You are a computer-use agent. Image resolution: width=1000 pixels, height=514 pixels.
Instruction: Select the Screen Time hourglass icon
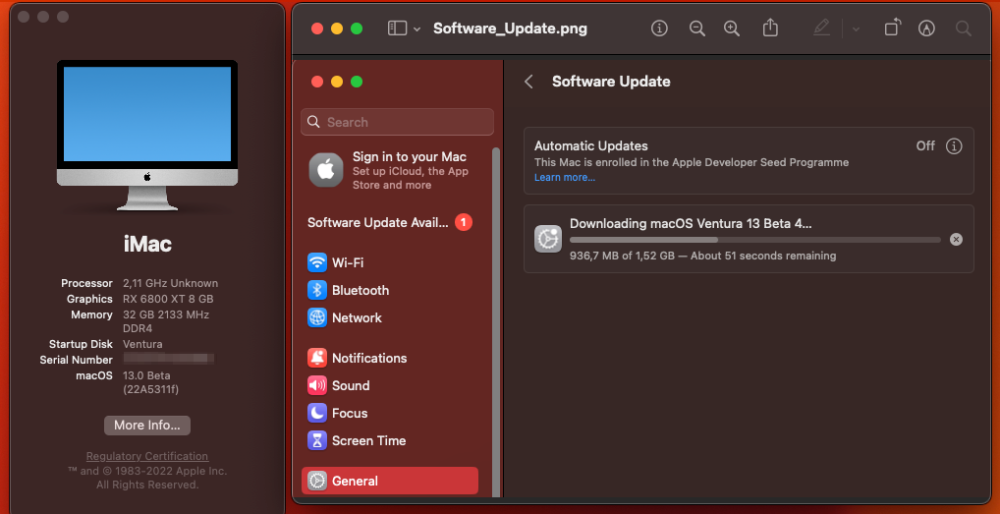point(317,441)
